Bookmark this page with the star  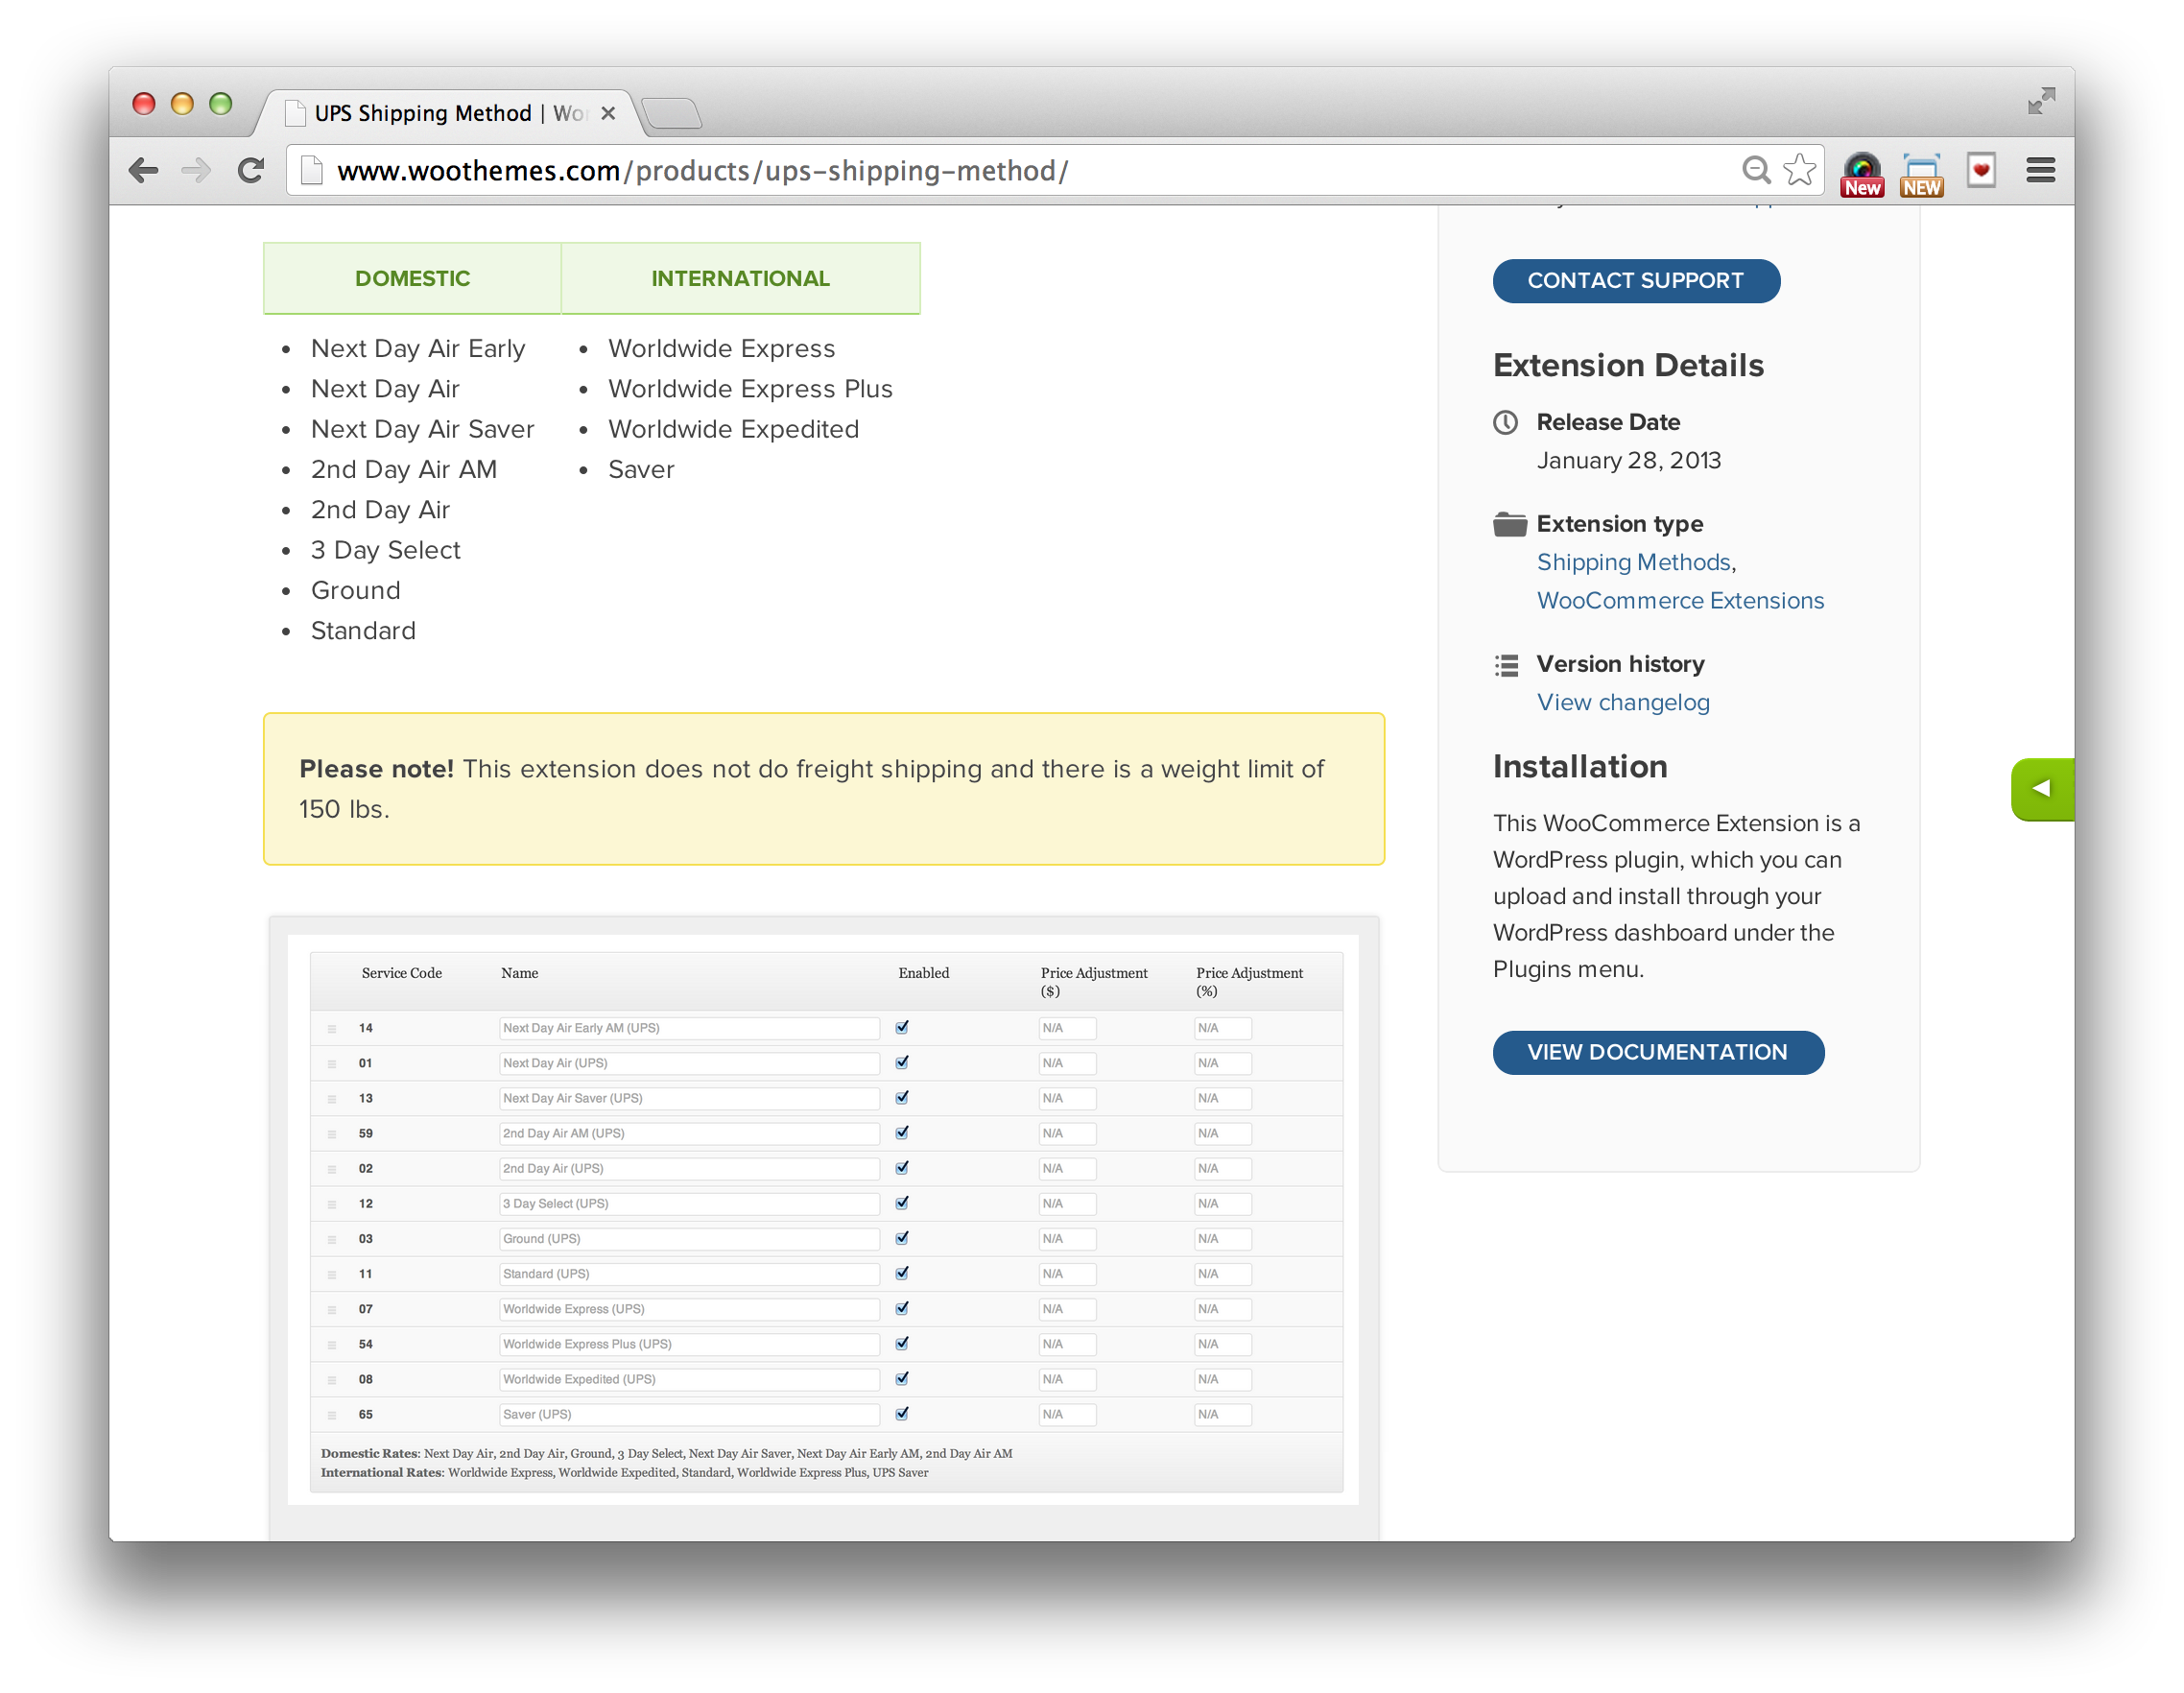1799,170
